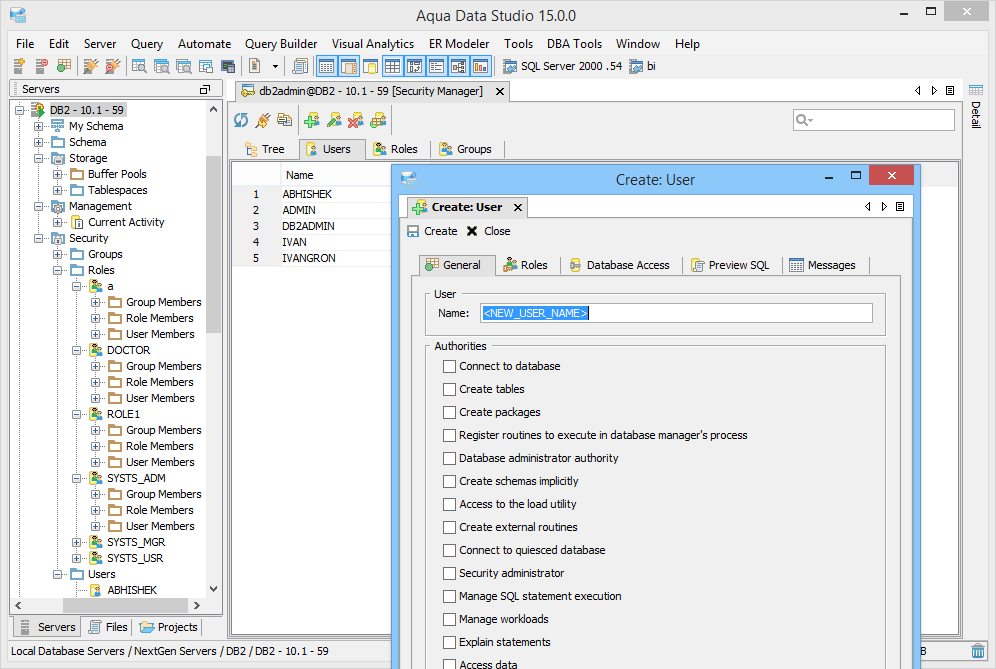Click the save icon beside Create
Screen dimensions: 996x669
click(x=413, y=231)
